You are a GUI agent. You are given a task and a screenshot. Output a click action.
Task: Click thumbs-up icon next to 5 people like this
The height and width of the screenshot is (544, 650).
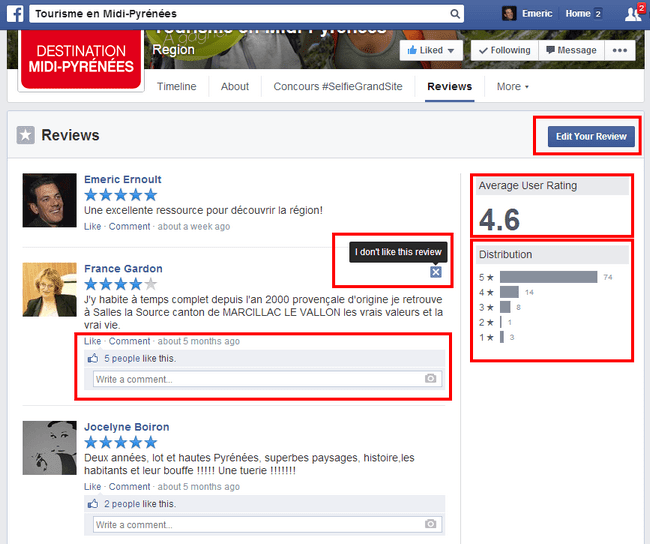point(93,358)
